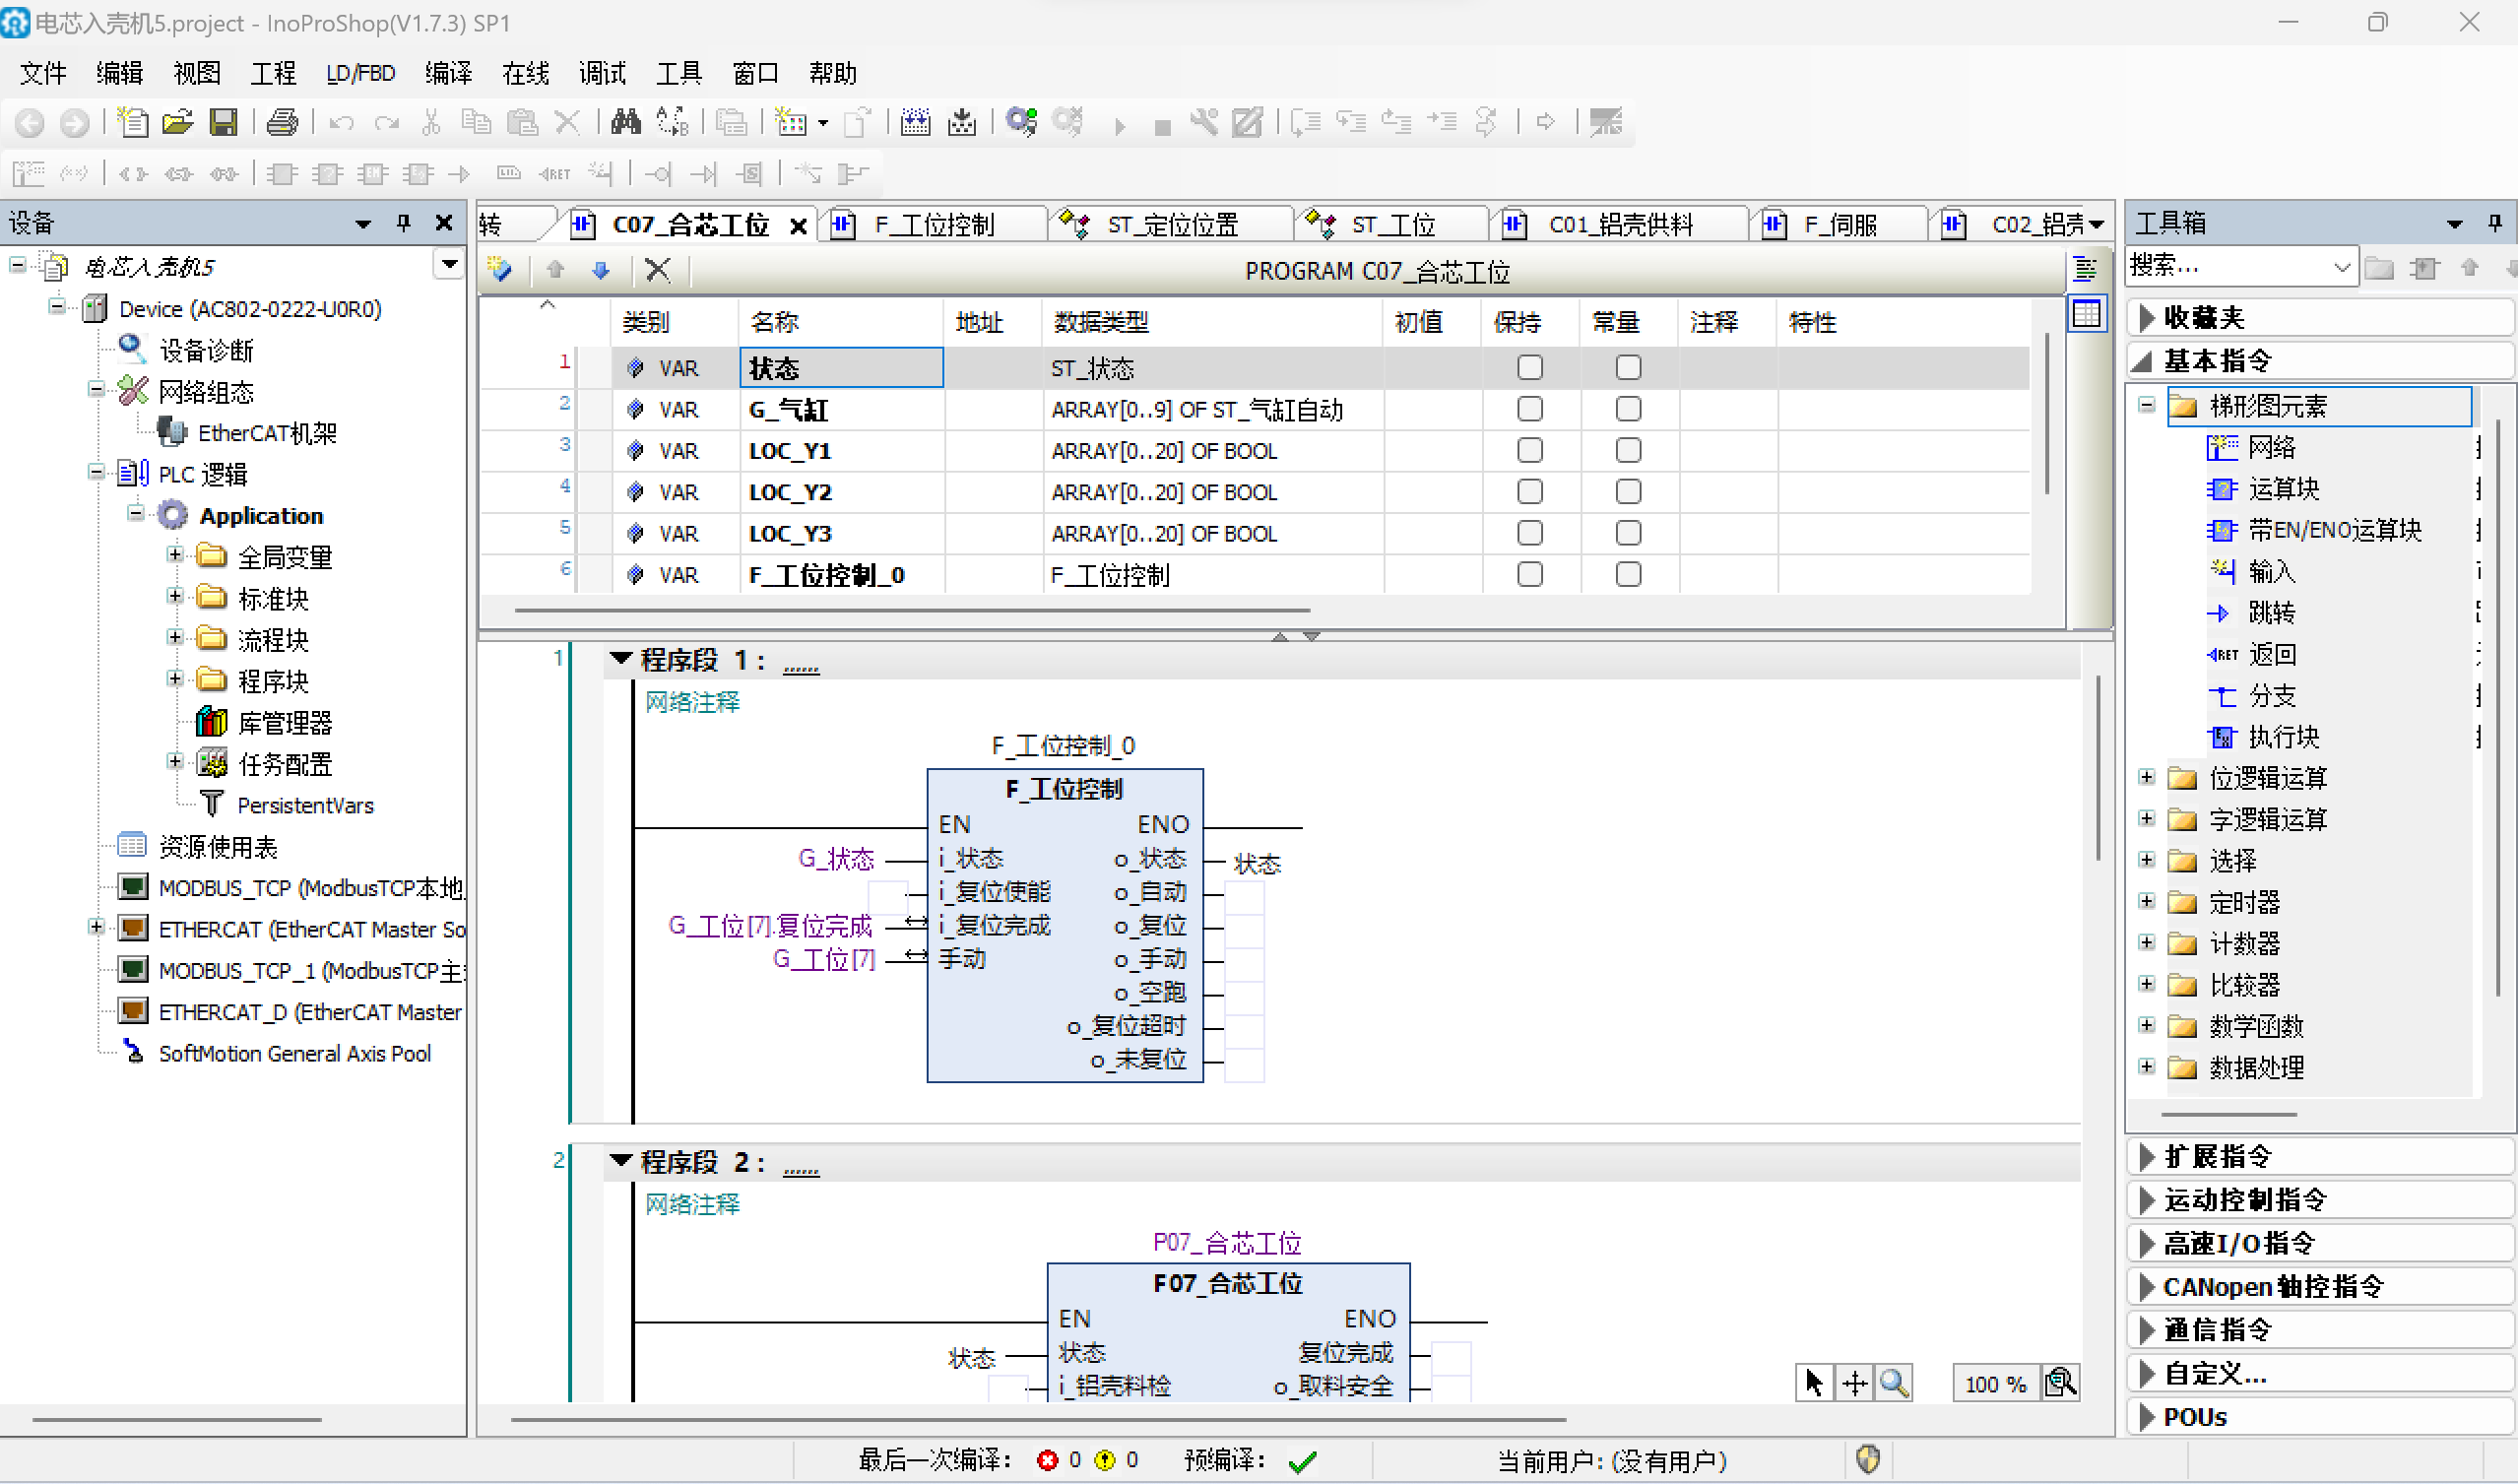
Task: Expand the 全局变量 folder
Action: click(175, 555)
